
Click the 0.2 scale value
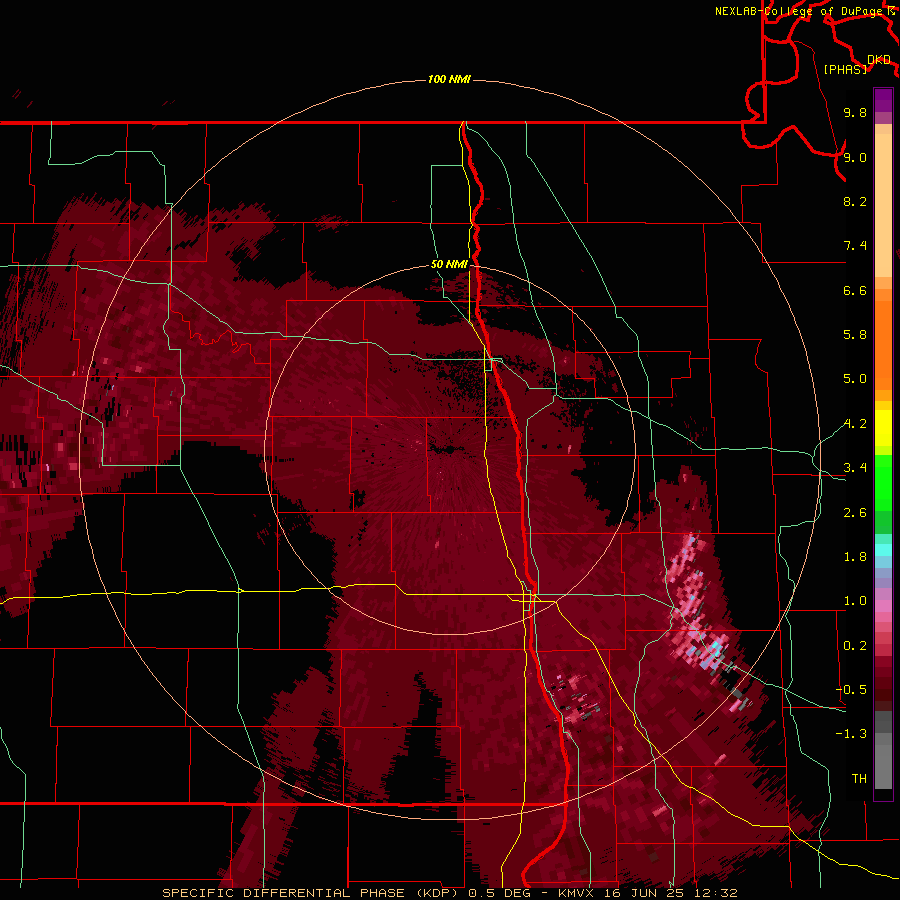coord(855,646)
